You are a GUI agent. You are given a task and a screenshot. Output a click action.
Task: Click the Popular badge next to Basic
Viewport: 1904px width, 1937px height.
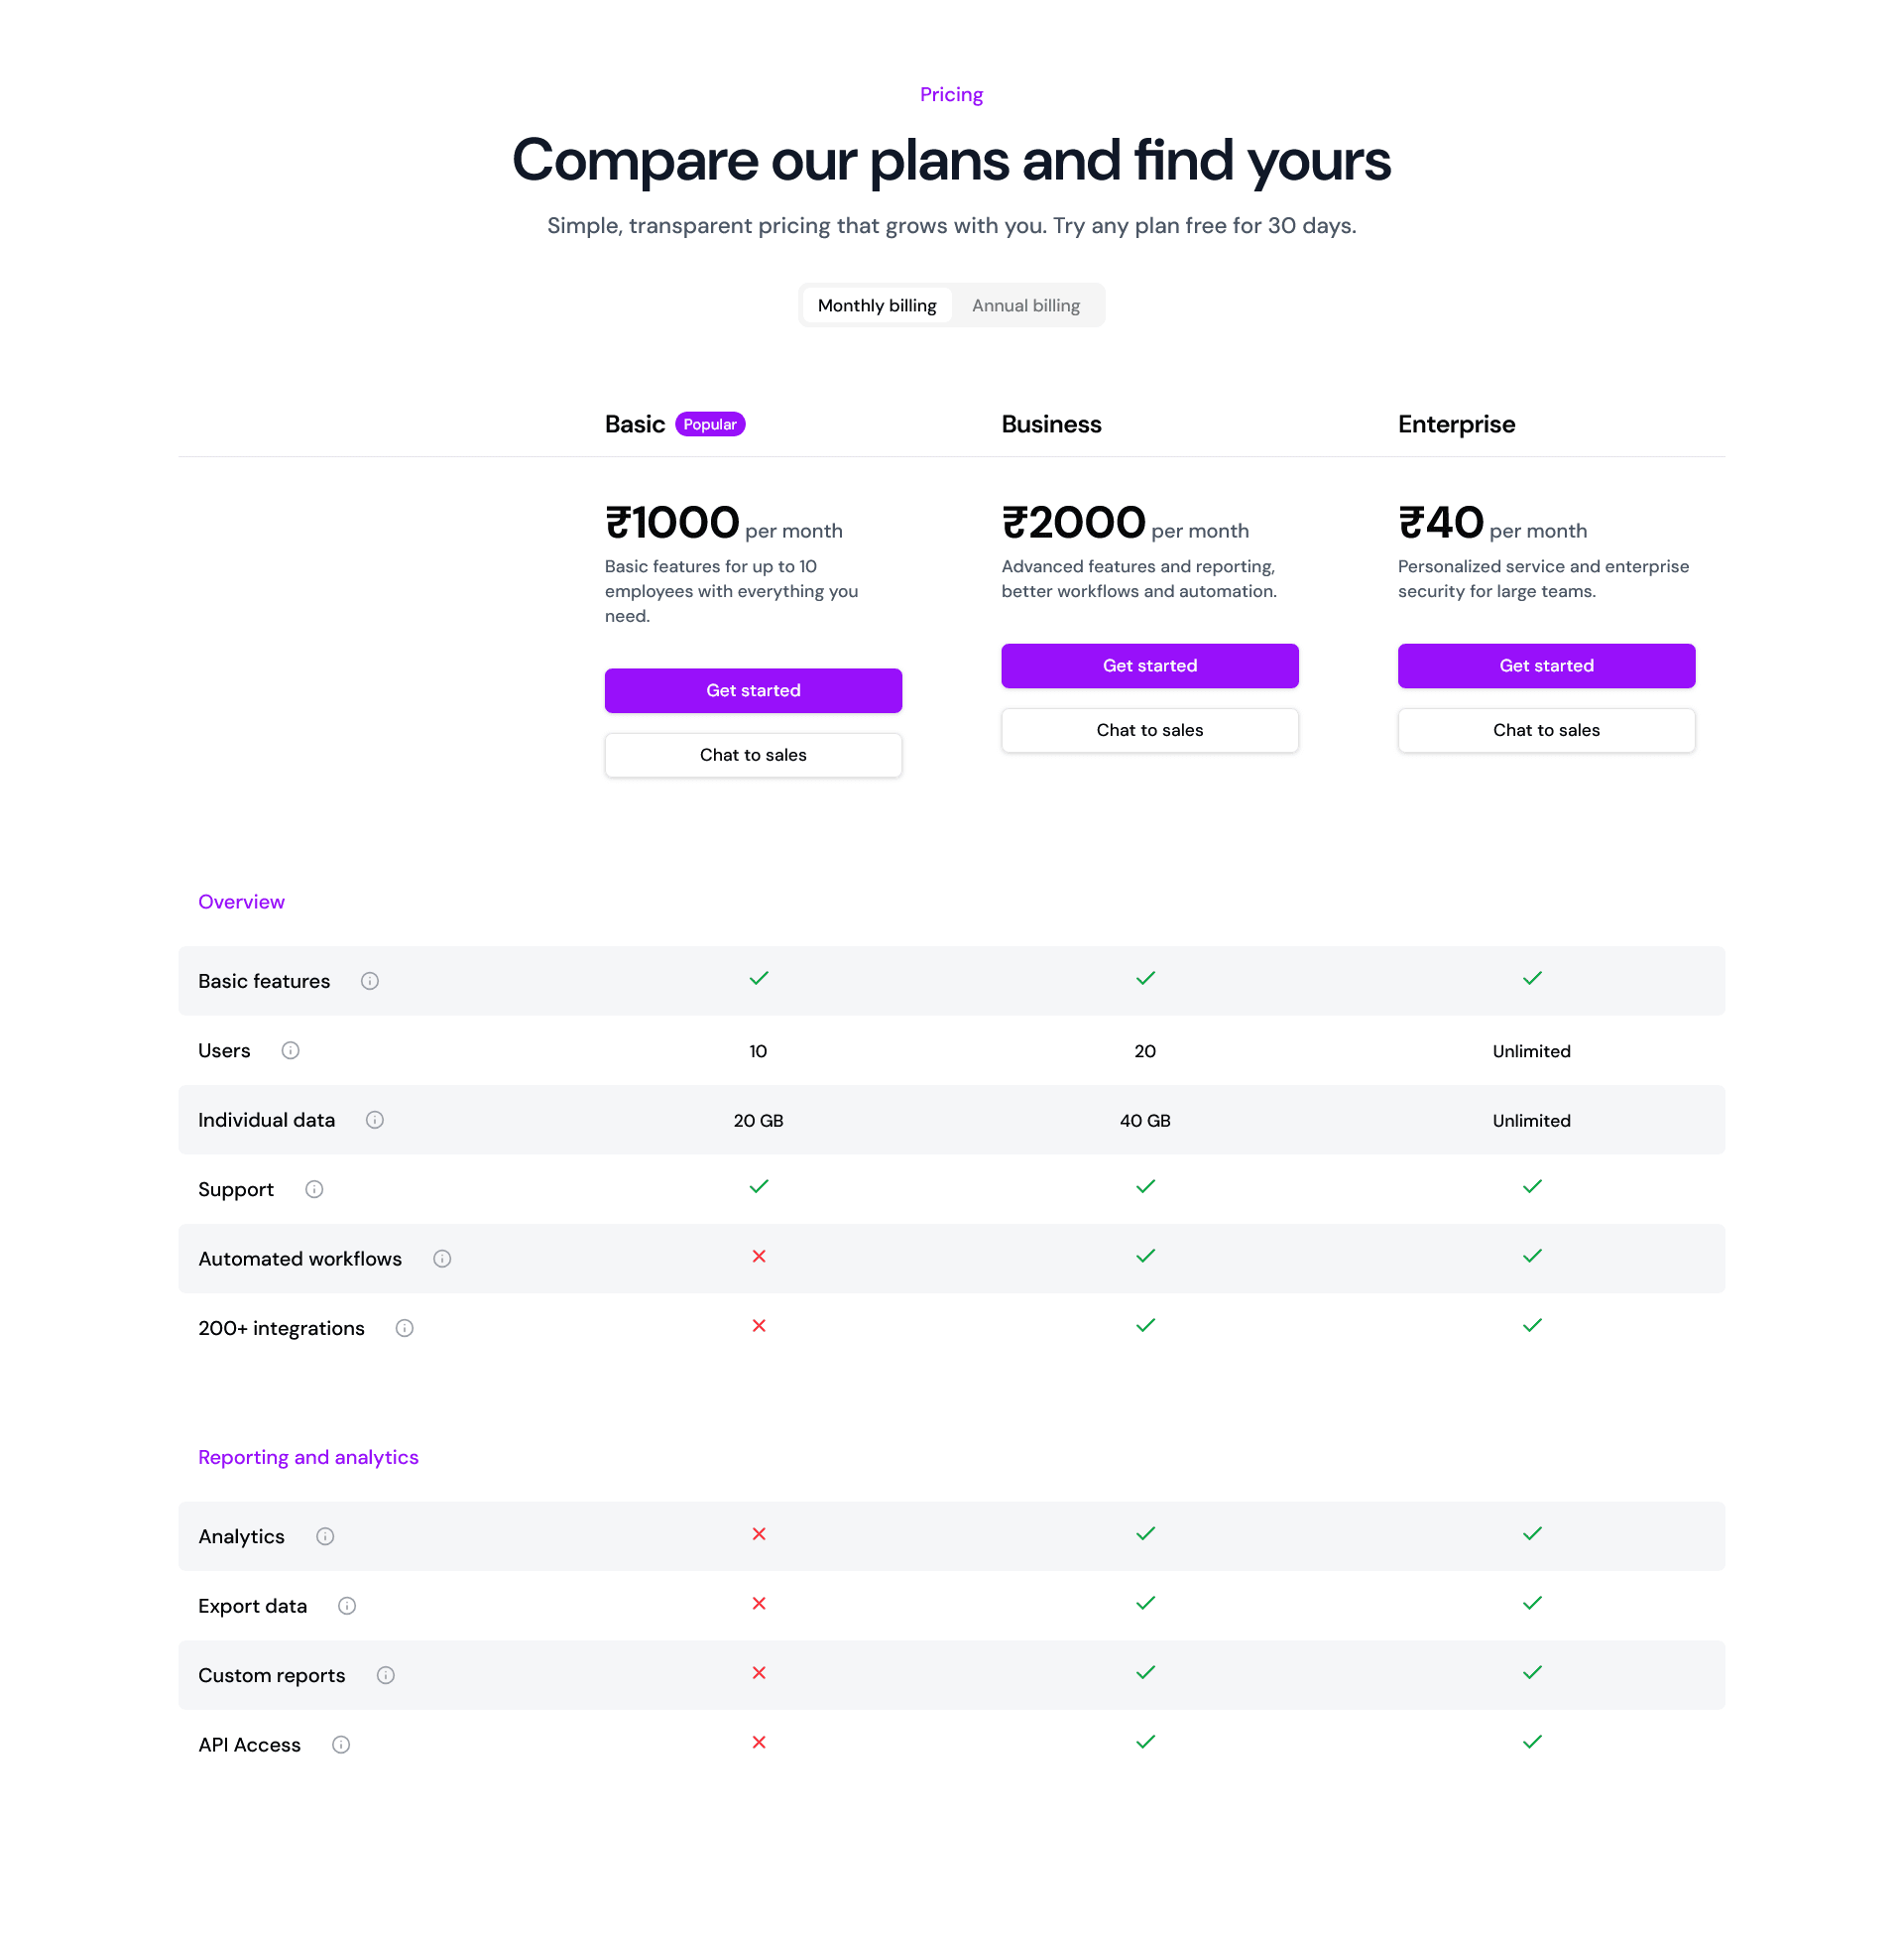pyautogui.click(x=710, y=424)
